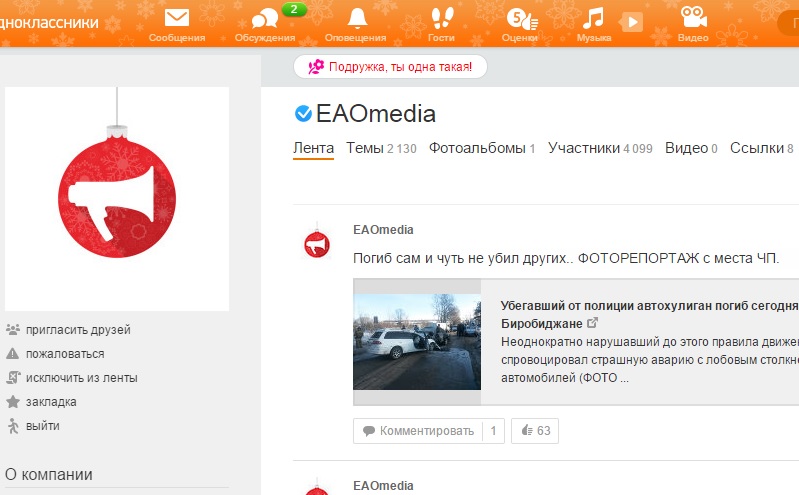Viewport: 799px width, 495px height.
Task: Click the Комментировать button
Action: [418, 431]
